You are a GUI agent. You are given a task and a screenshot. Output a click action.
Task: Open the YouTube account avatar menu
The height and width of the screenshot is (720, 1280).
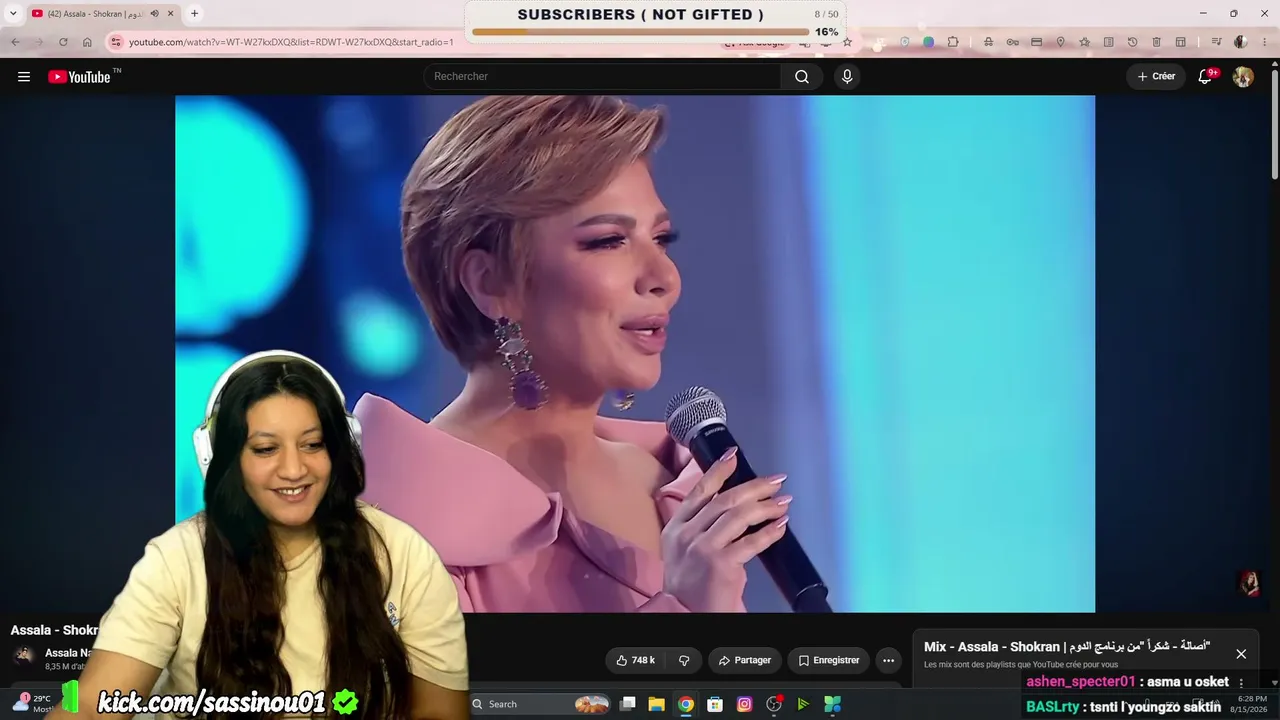click(x=1243, y=77)
